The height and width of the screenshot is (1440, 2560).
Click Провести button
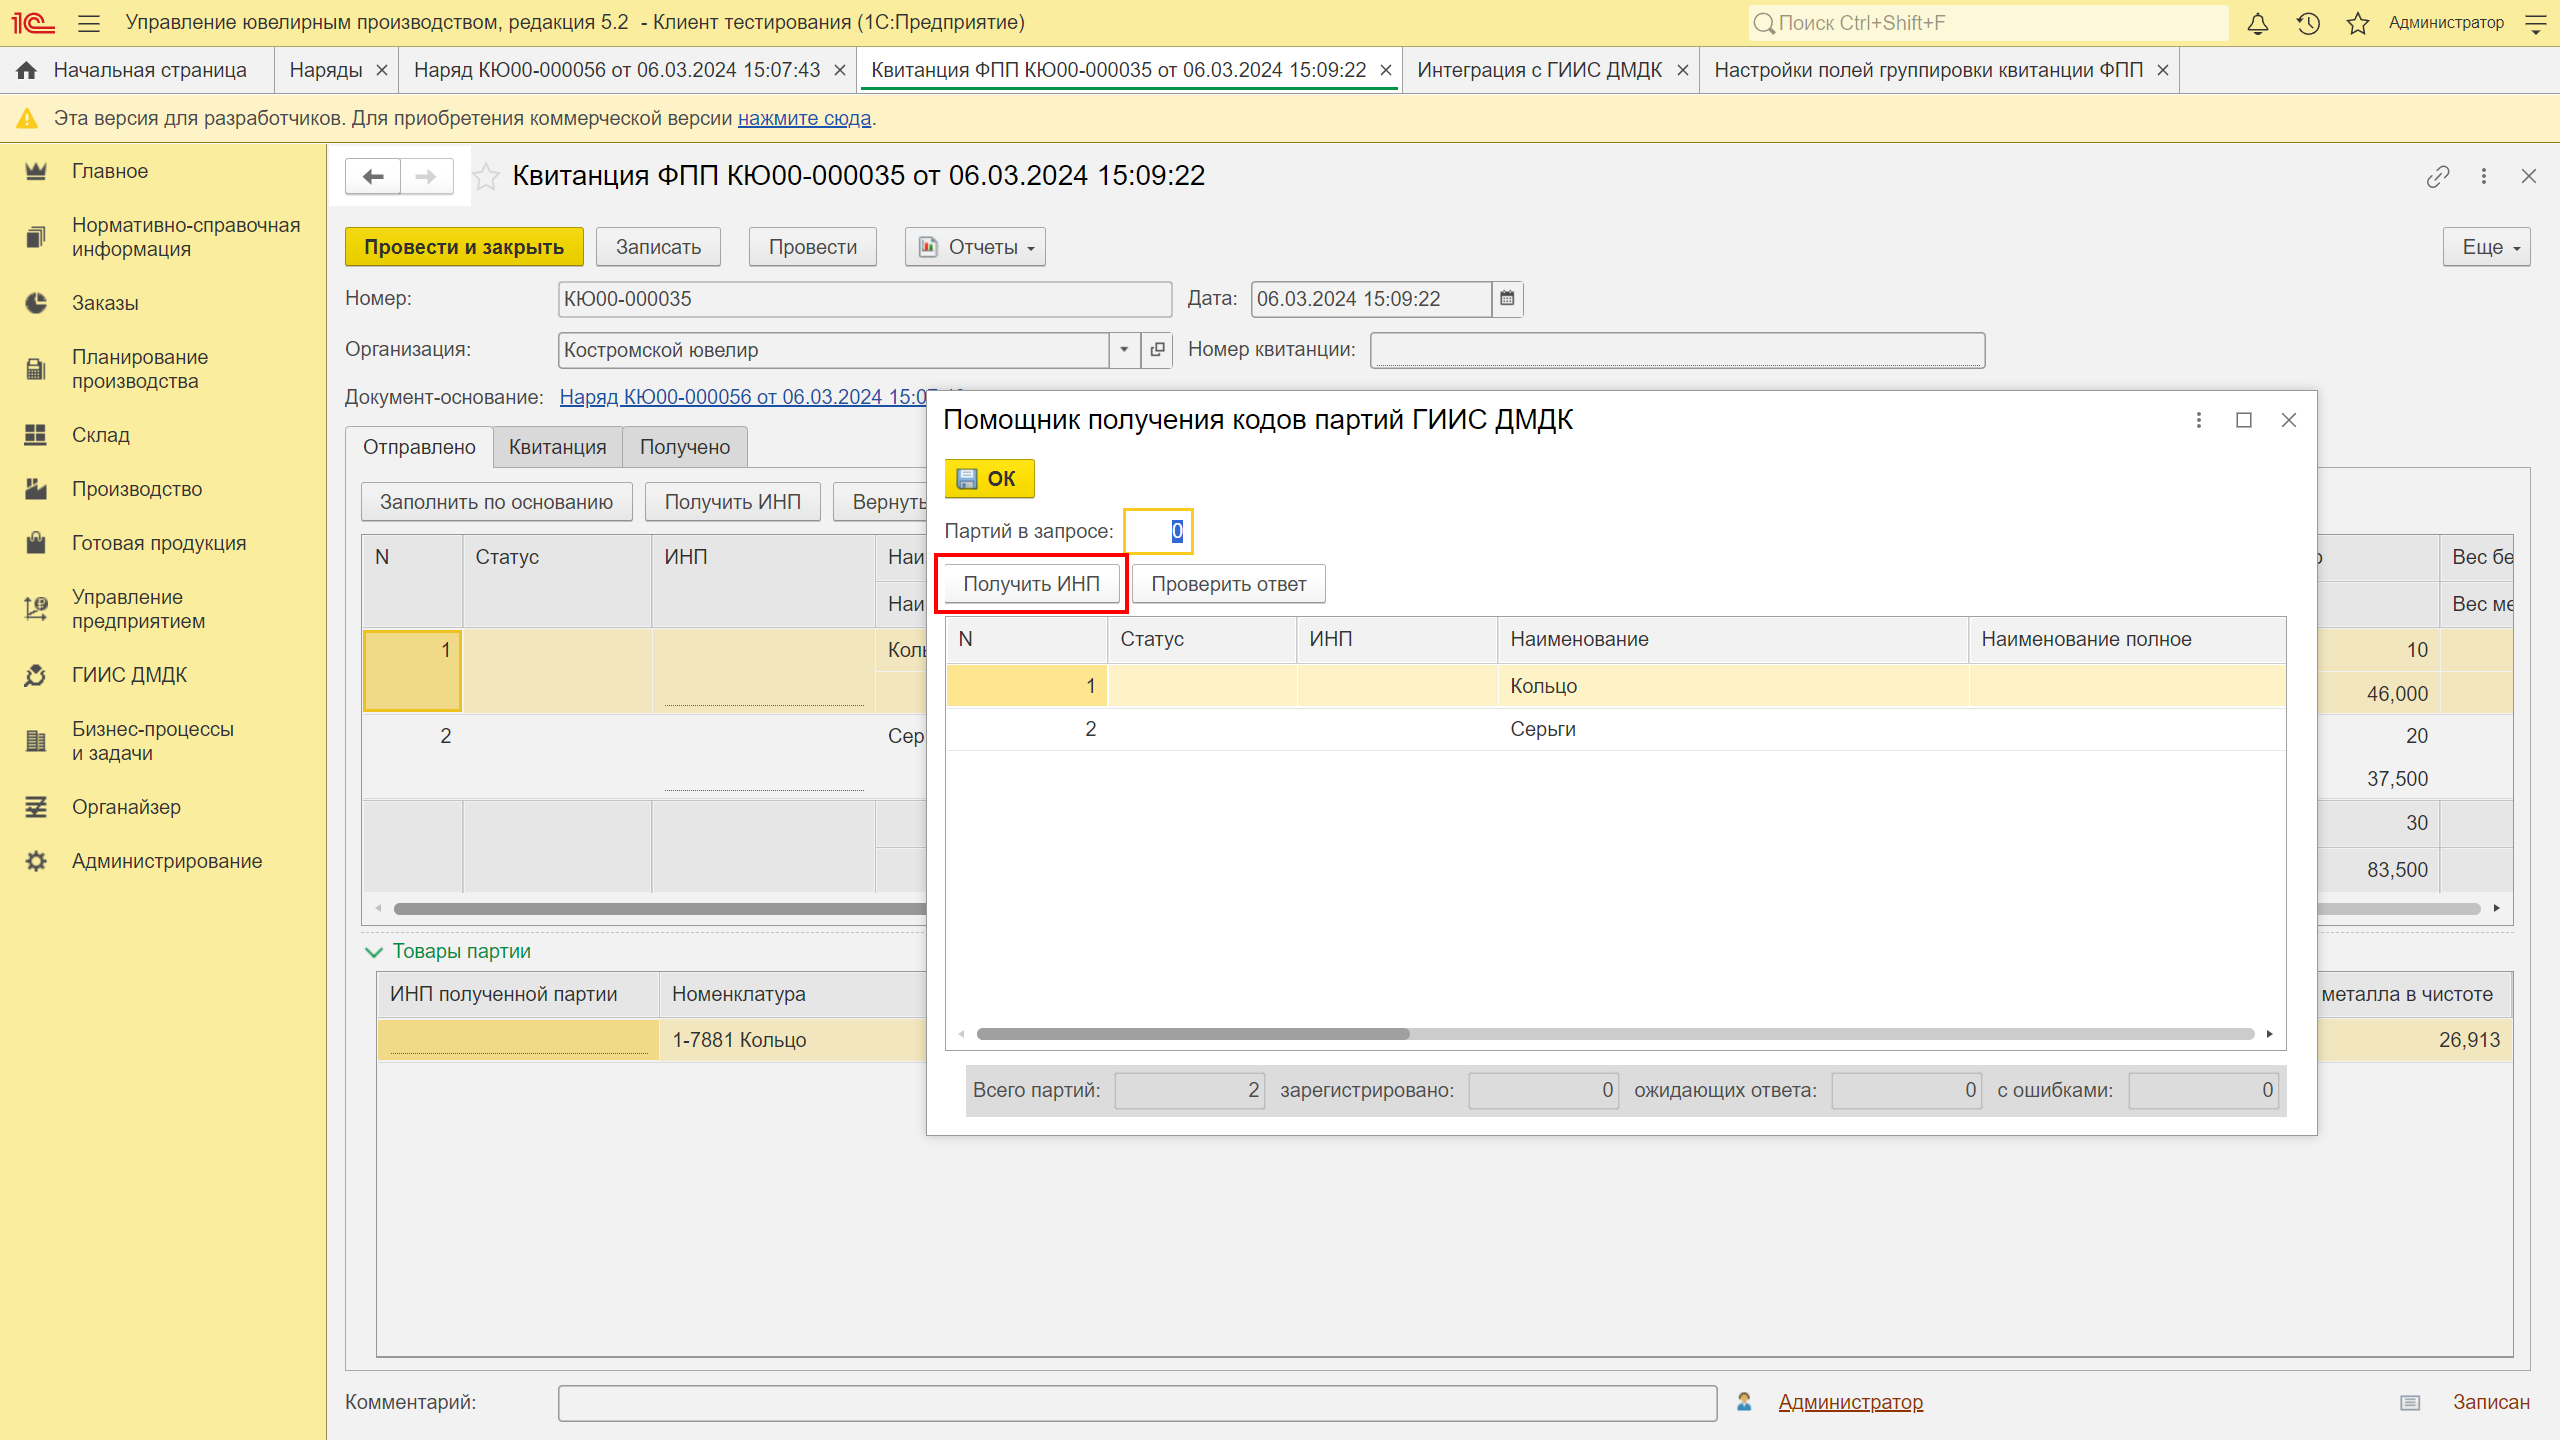click(812, 247)
